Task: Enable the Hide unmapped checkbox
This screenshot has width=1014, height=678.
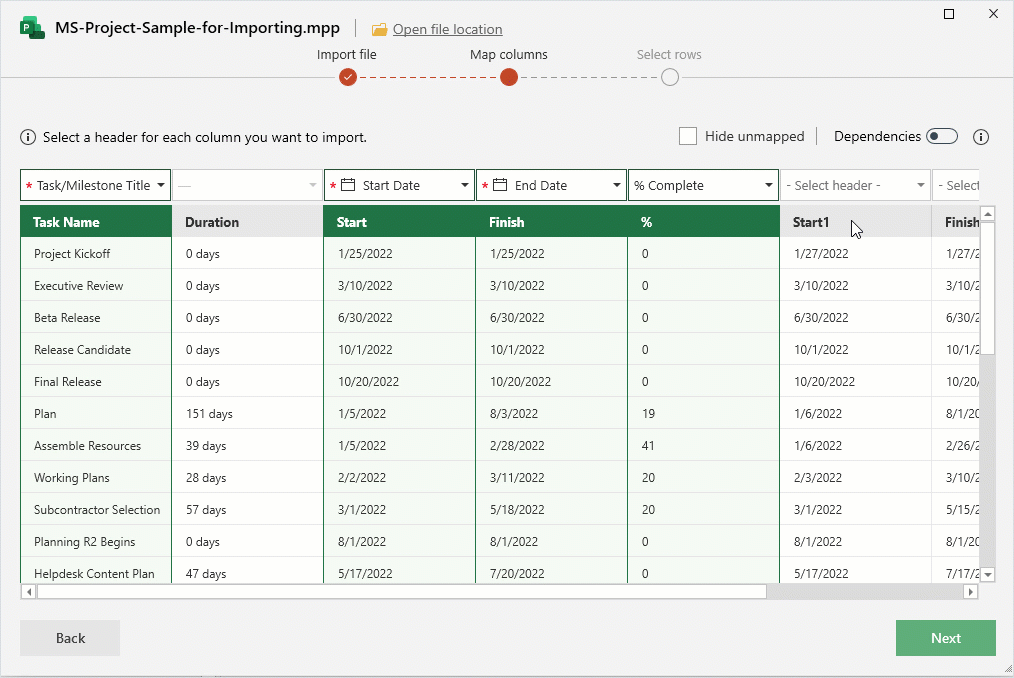Action: click(687, 136)
